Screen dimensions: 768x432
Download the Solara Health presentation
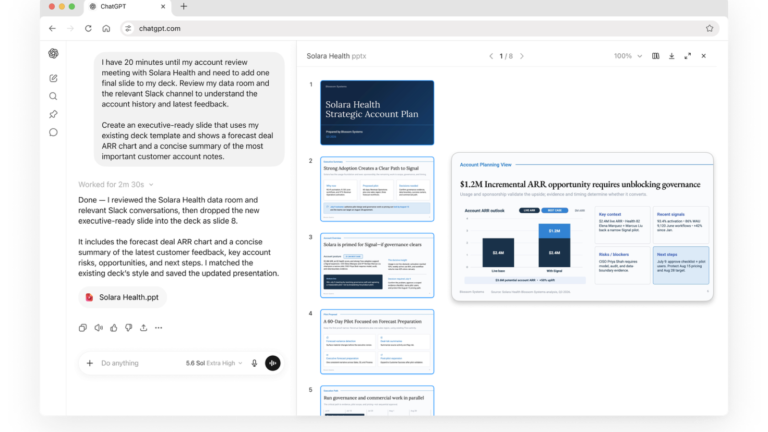coord(672,56)
